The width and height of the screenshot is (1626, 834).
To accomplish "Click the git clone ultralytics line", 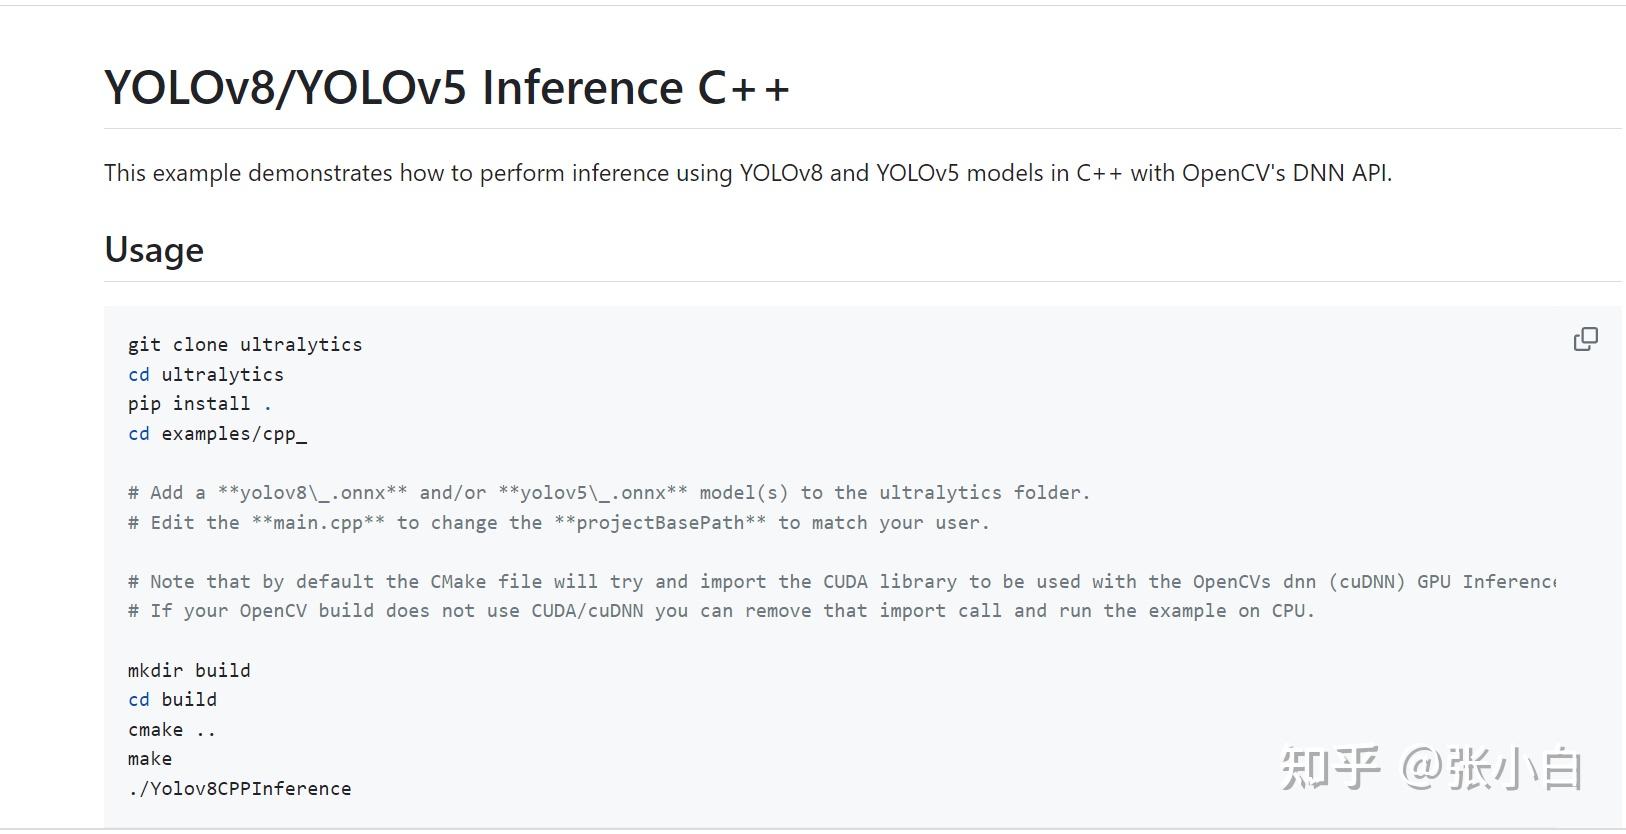I will [x=245, y=344].
